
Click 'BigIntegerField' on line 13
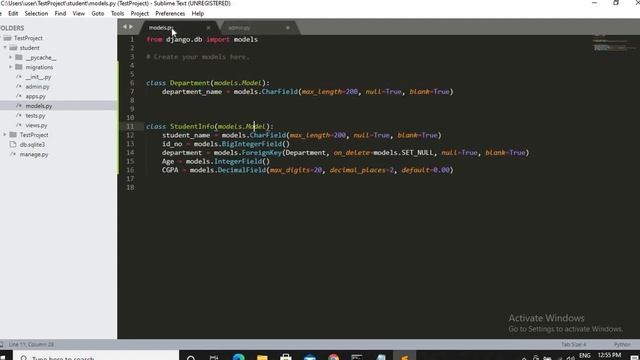pyautogui.click(x=252, y=144)
